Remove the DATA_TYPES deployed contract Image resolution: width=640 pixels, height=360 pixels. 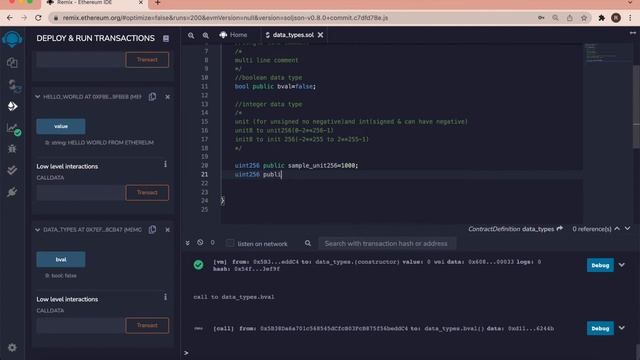click(x=167, y=230)
